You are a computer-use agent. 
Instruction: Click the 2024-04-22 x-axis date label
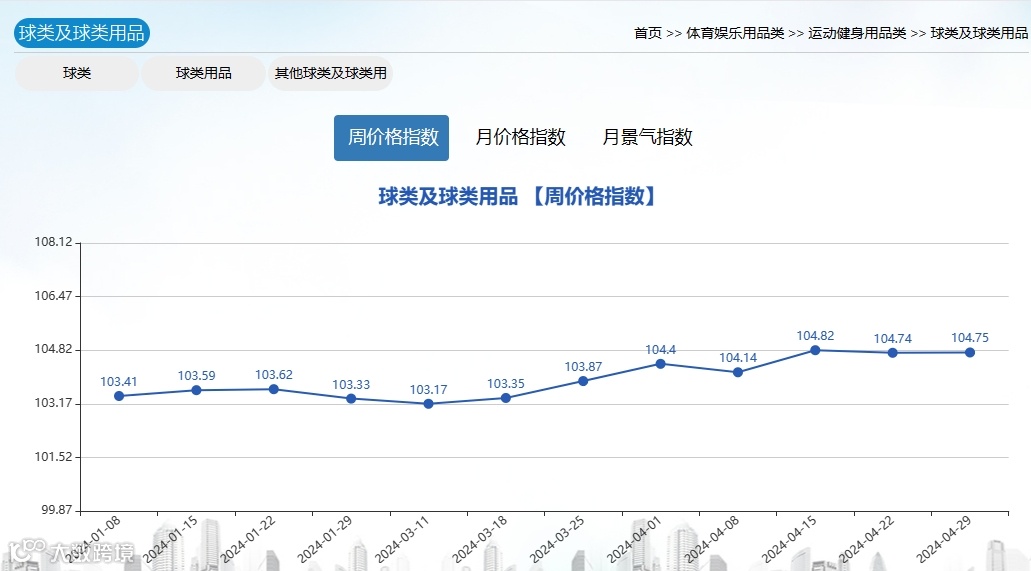[866, 539]
